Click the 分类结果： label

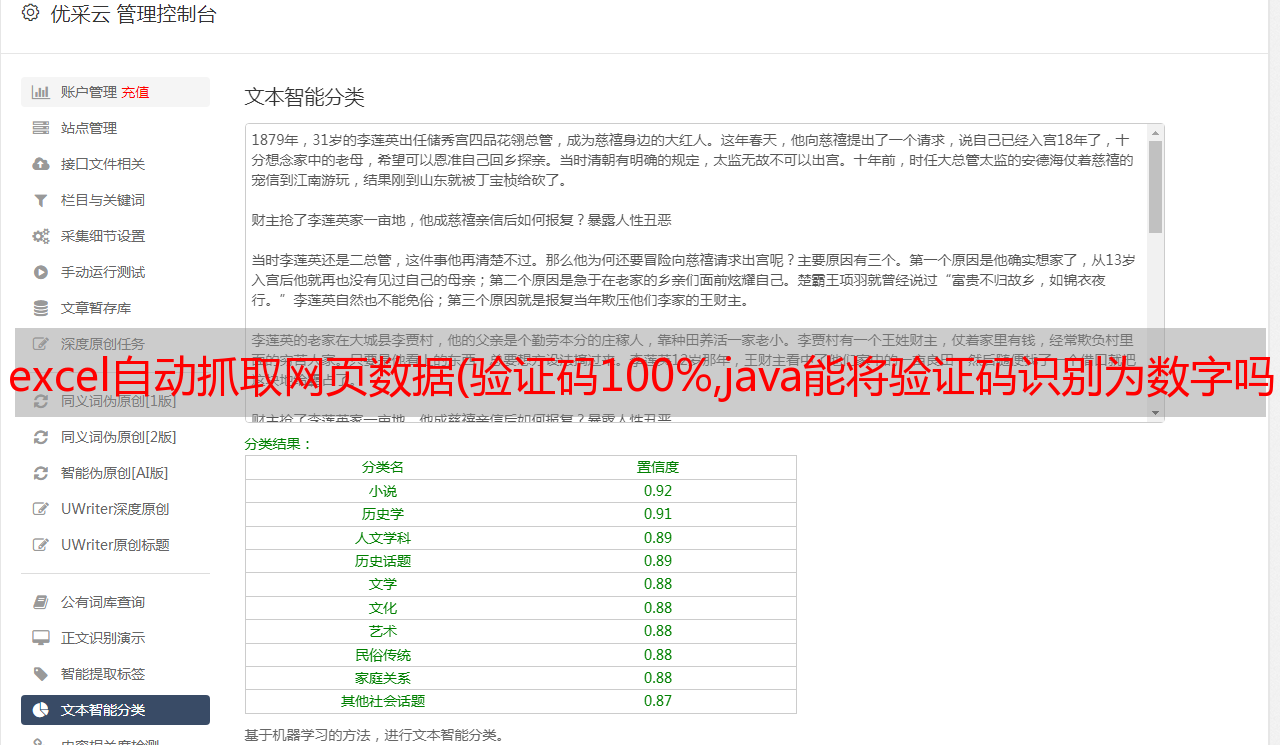279,444
